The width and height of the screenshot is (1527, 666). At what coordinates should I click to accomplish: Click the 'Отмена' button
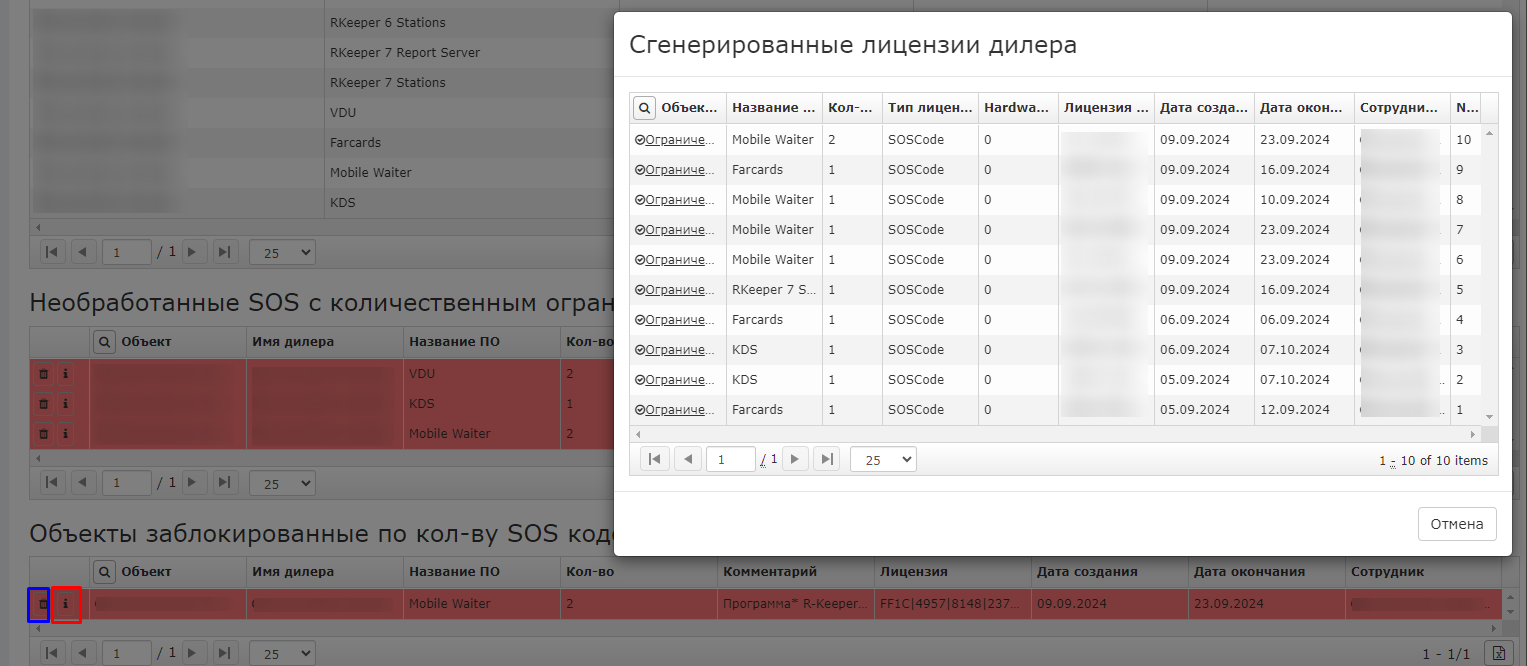[1456, 524]
